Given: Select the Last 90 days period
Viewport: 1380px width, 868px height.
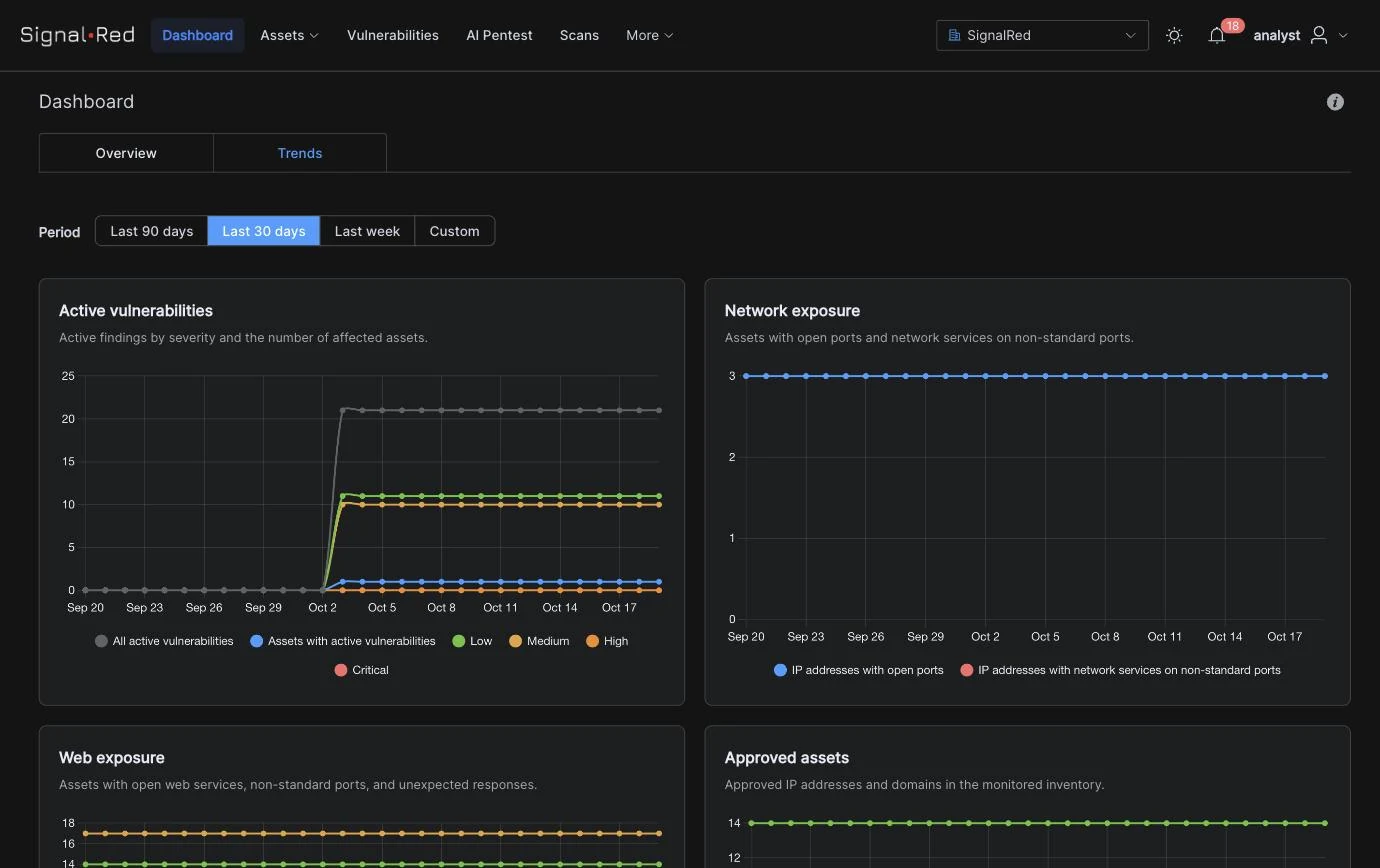Looking at the screenshot, I should 151,231.
